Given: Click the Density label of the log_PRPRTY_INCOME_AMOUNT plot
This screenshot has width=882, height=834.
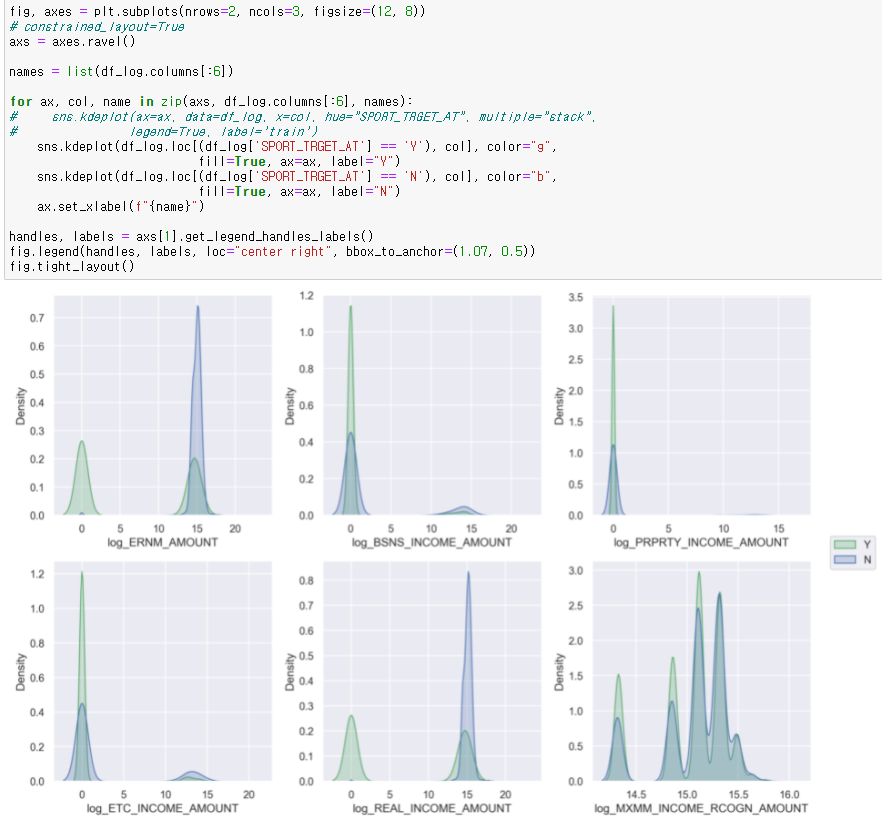Looking at the screenshot, I should (x=560, y=406).
